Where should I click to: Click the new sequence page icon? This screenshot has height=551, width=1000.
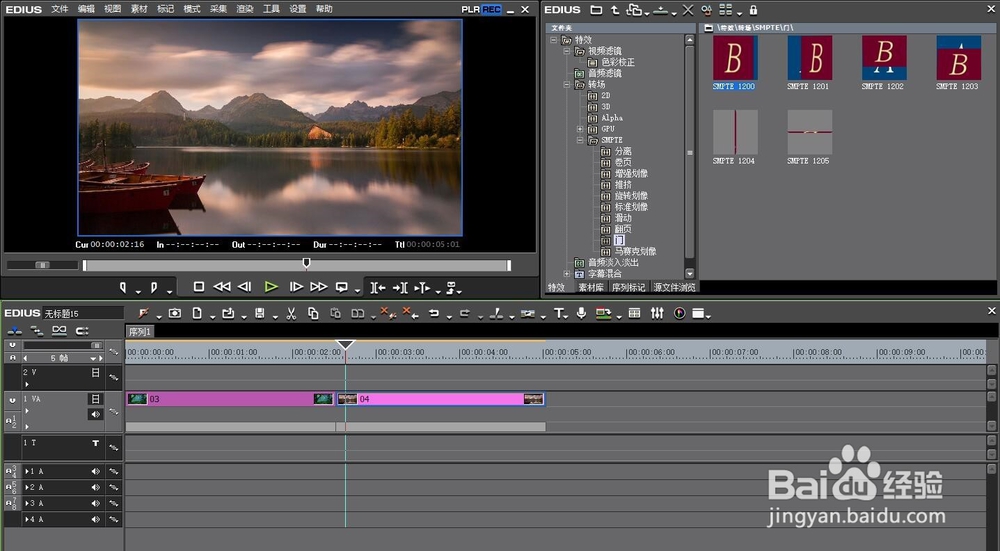[x=197, y=313]
